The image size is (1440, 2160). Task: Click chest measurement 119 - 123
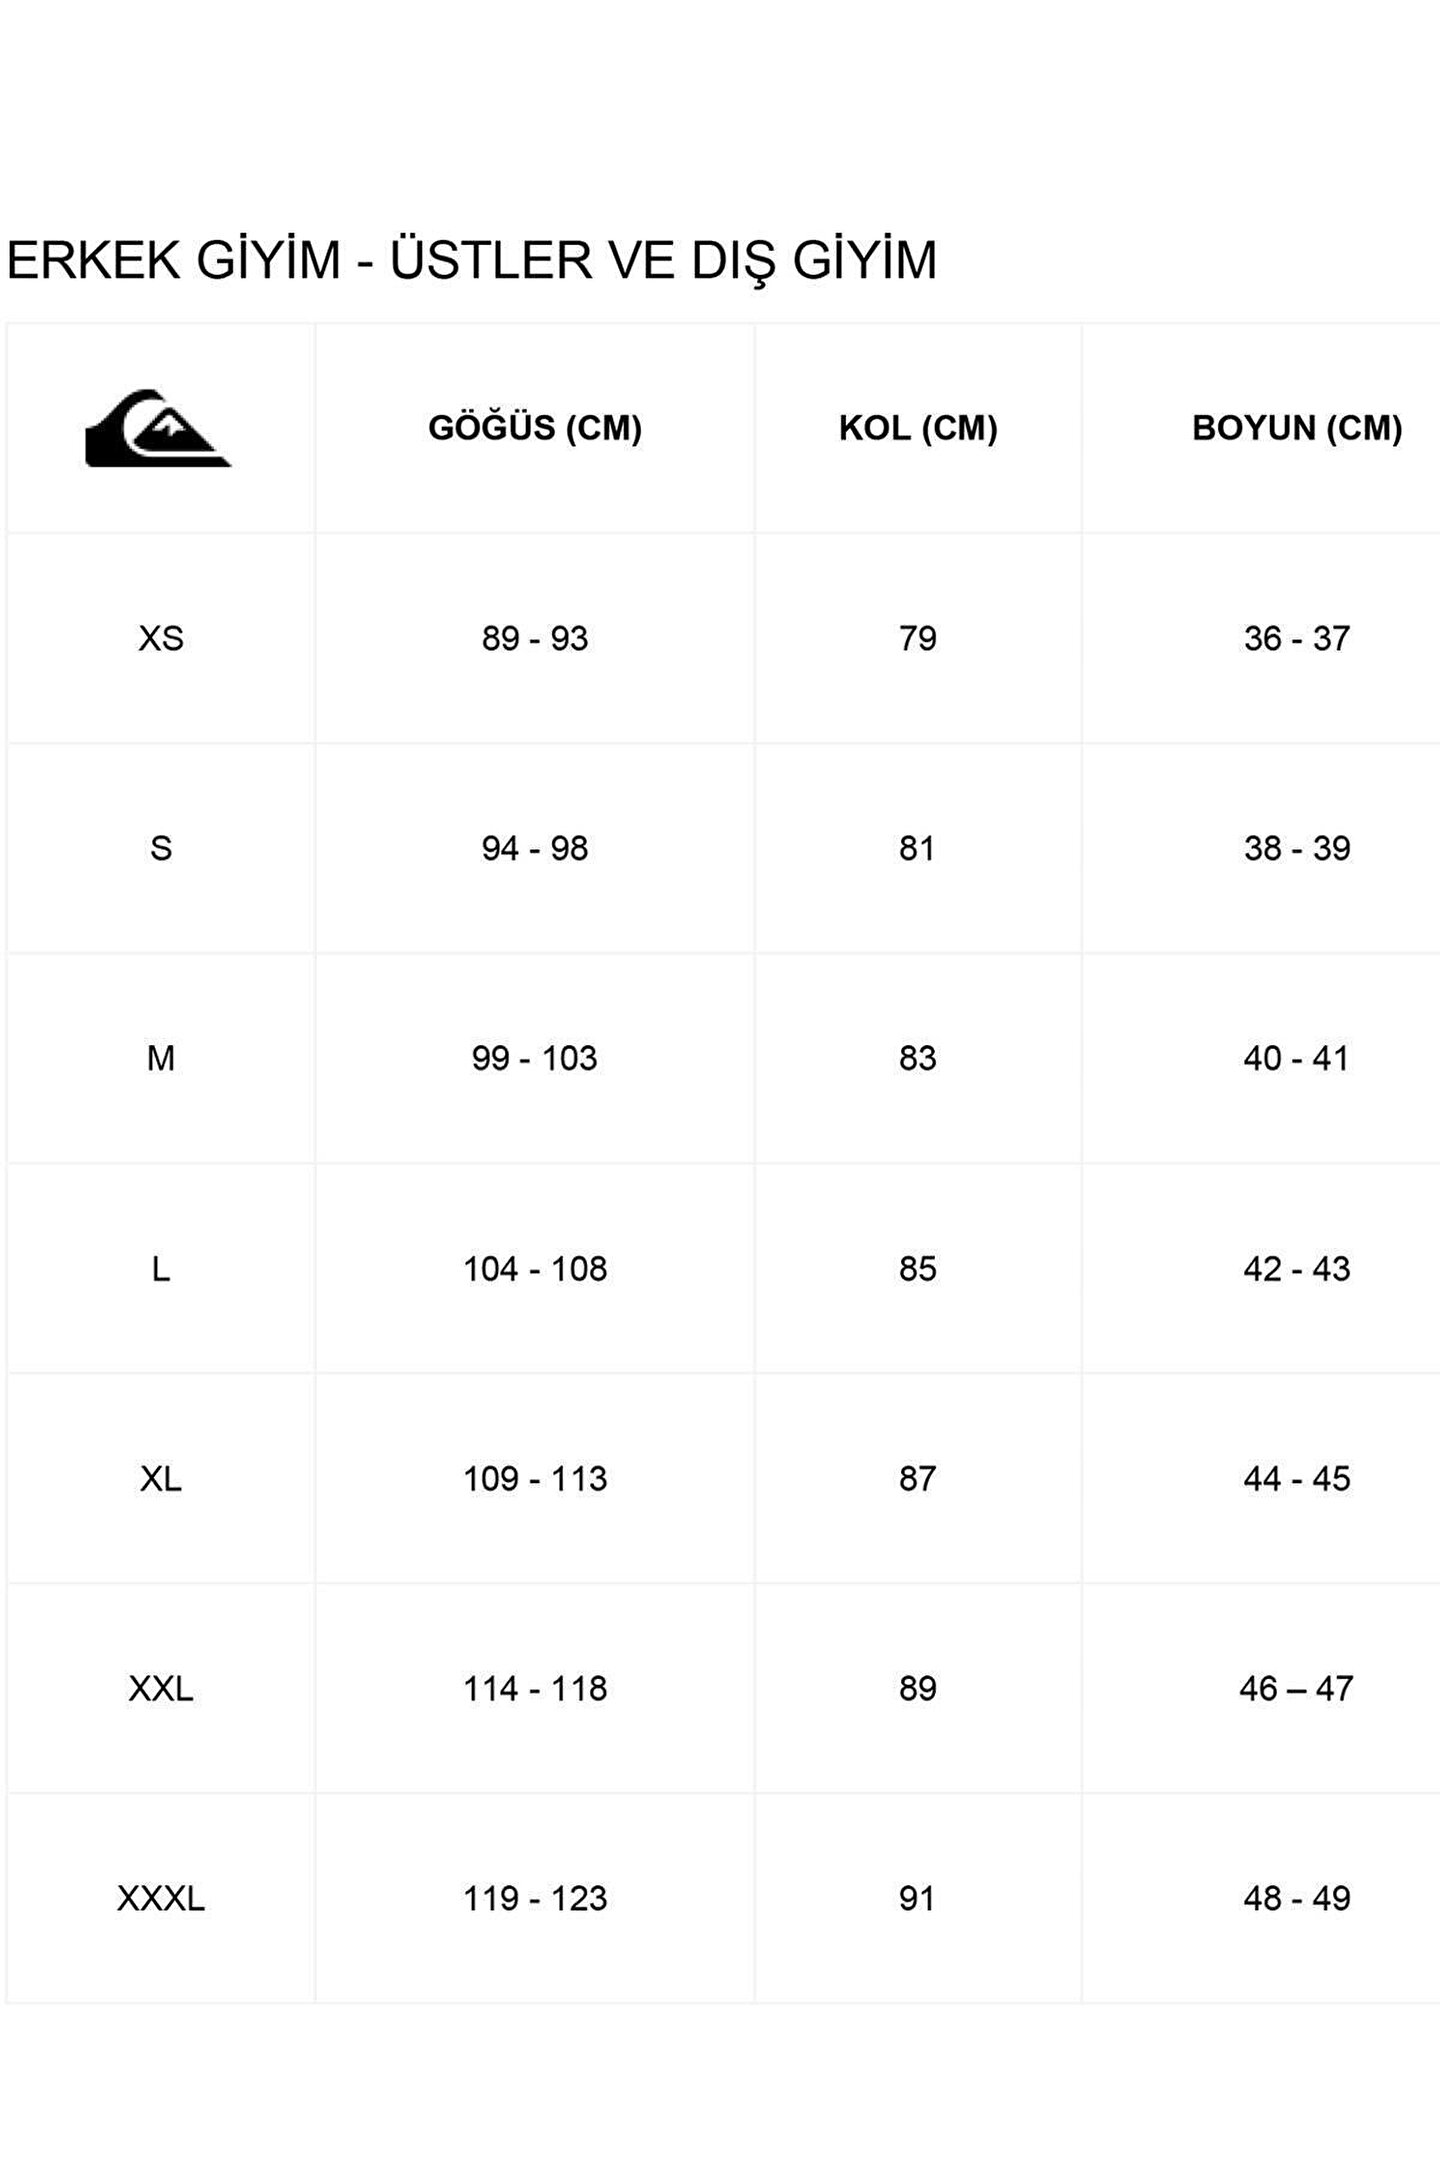coord(535,1899)
